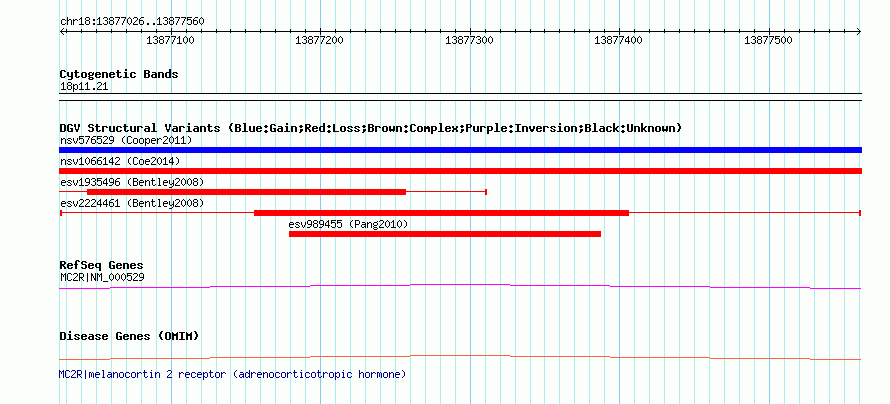Click ruler position 13877200
Viewport: 890px width, 404px height.
point(320,40)
